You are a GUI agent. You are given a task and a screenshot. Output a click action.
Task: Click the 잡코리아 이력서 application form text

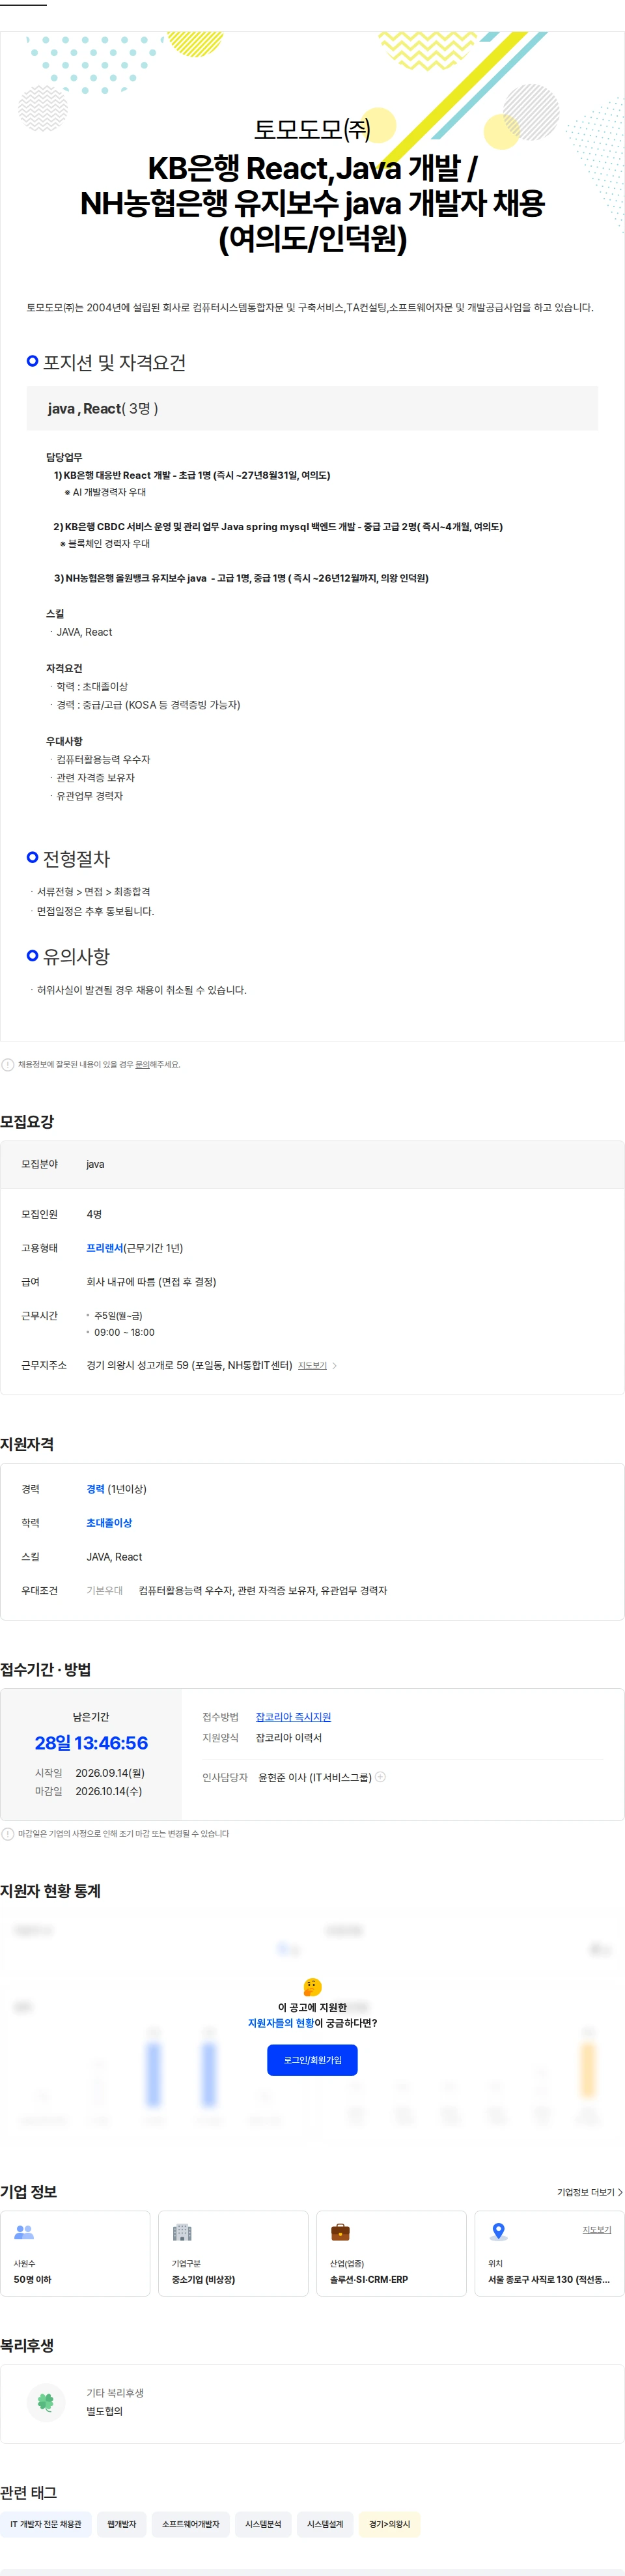289,1738
